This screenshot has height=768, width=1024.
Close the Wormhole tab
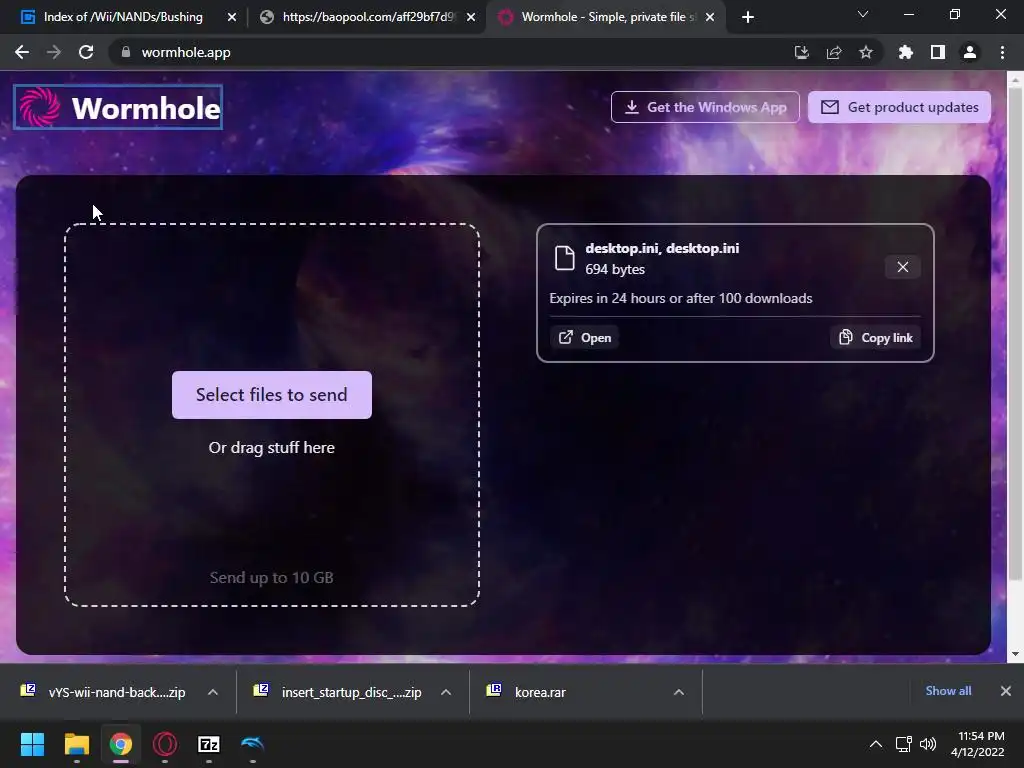click(x=710, y=17)
